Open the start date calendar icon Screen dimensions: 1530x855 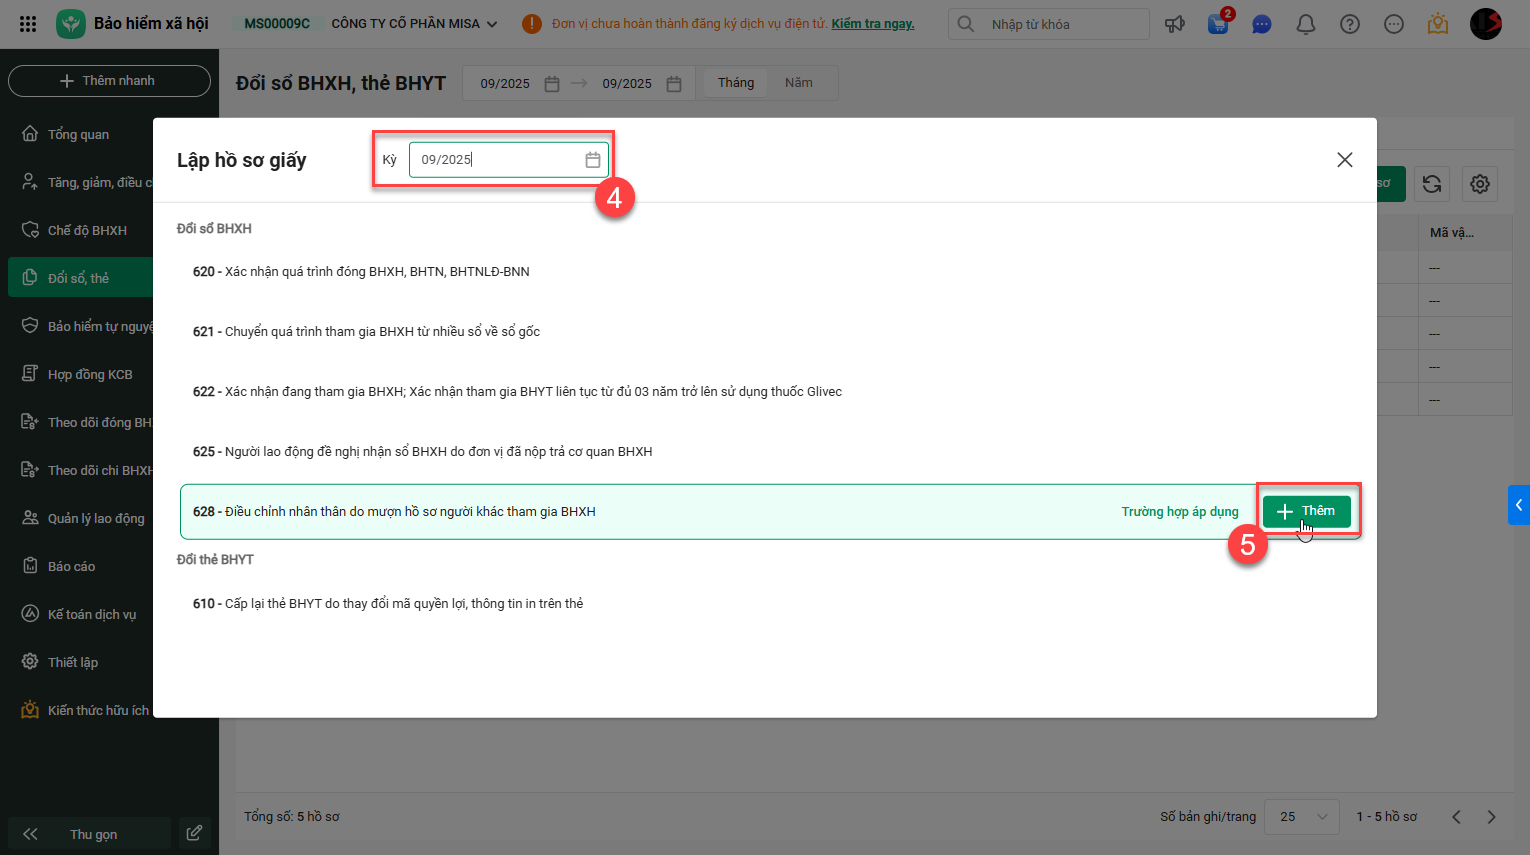[x=552, y=84]
